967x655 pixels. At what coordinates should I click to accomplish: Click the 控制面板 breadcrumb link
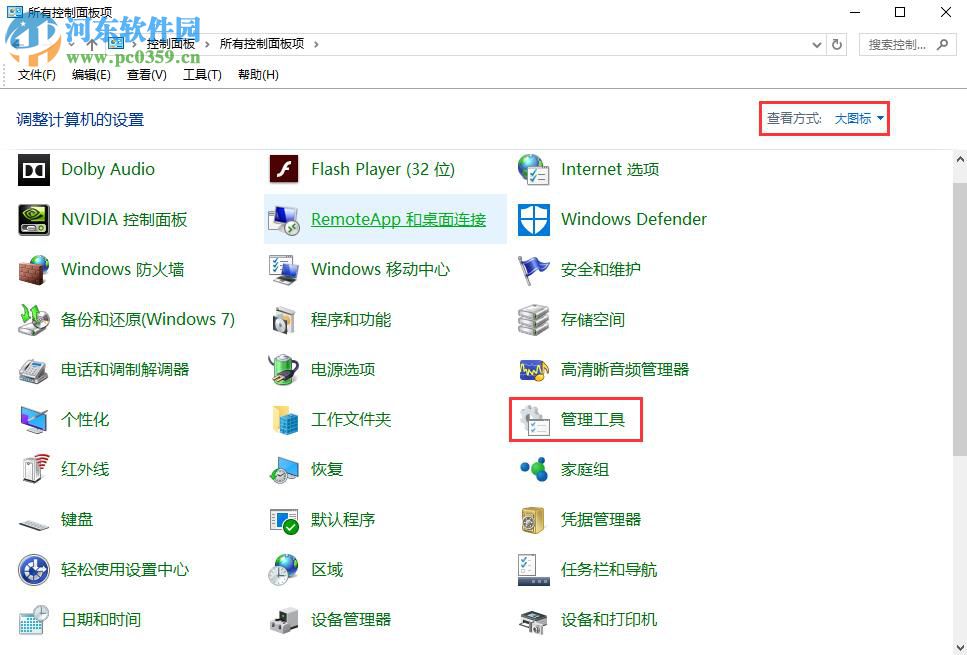point(168,44)
